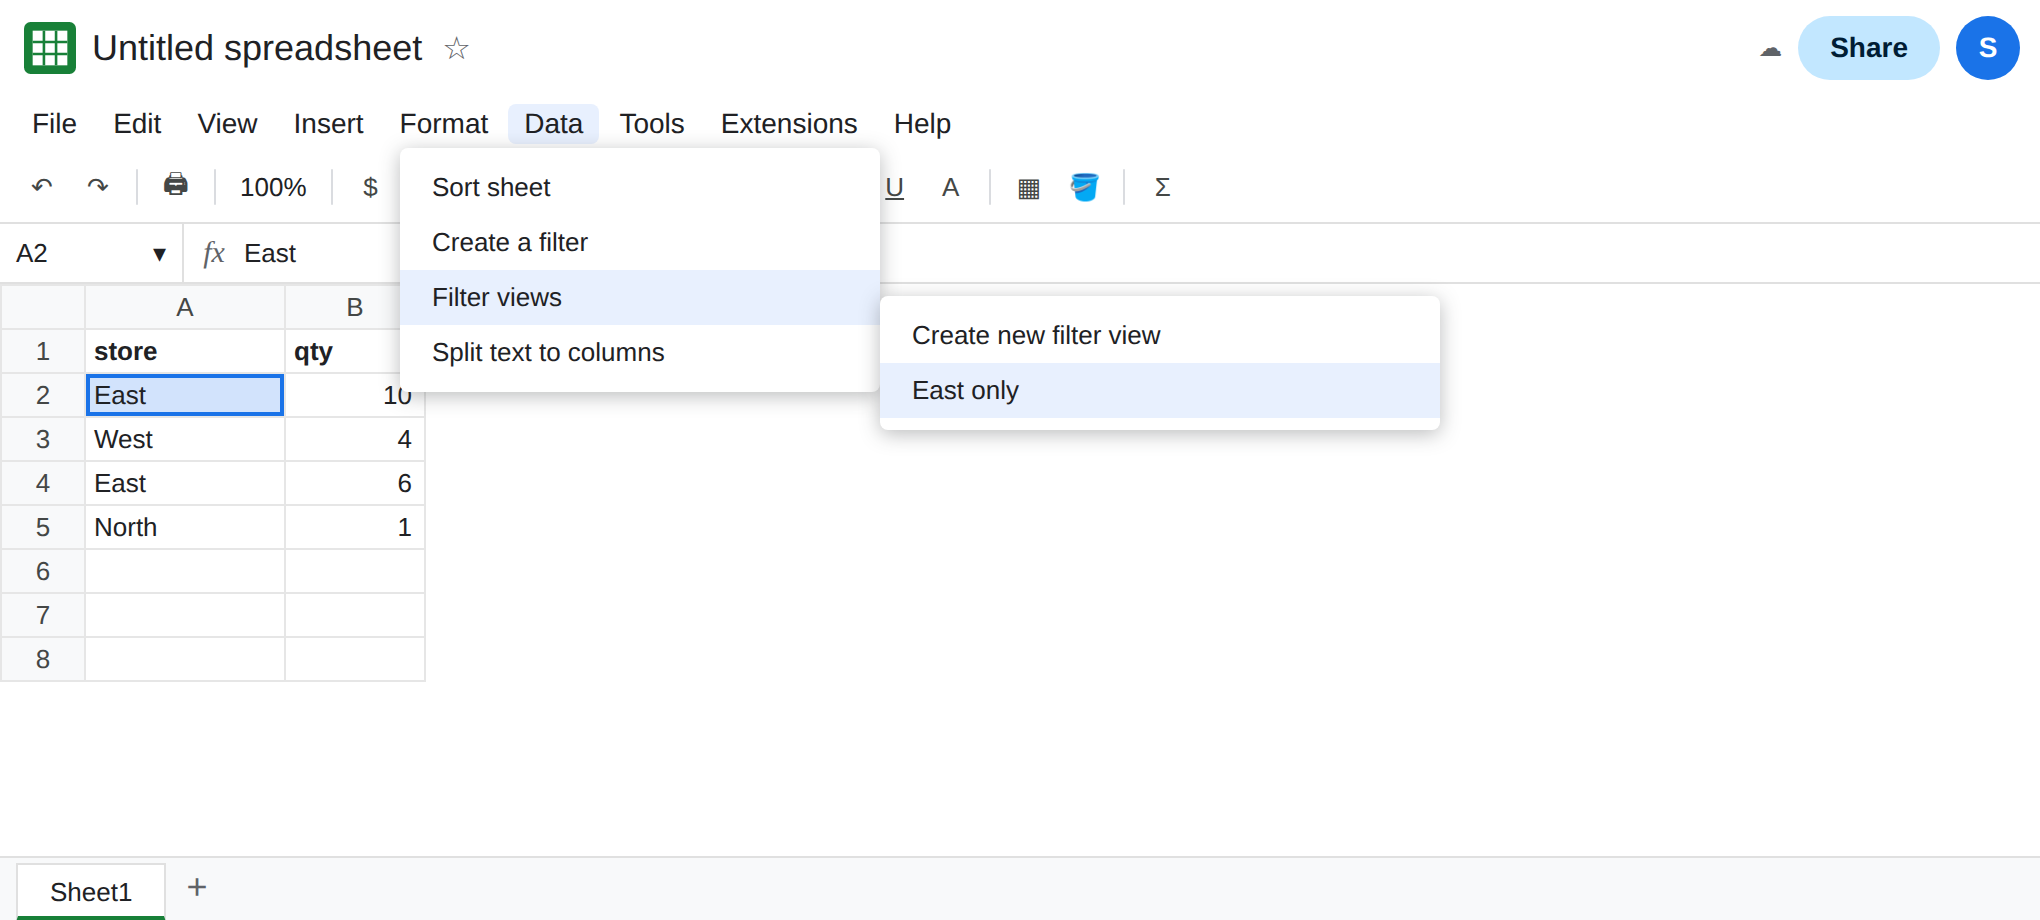Star the Untitled spreadsheet

[457, 48]
